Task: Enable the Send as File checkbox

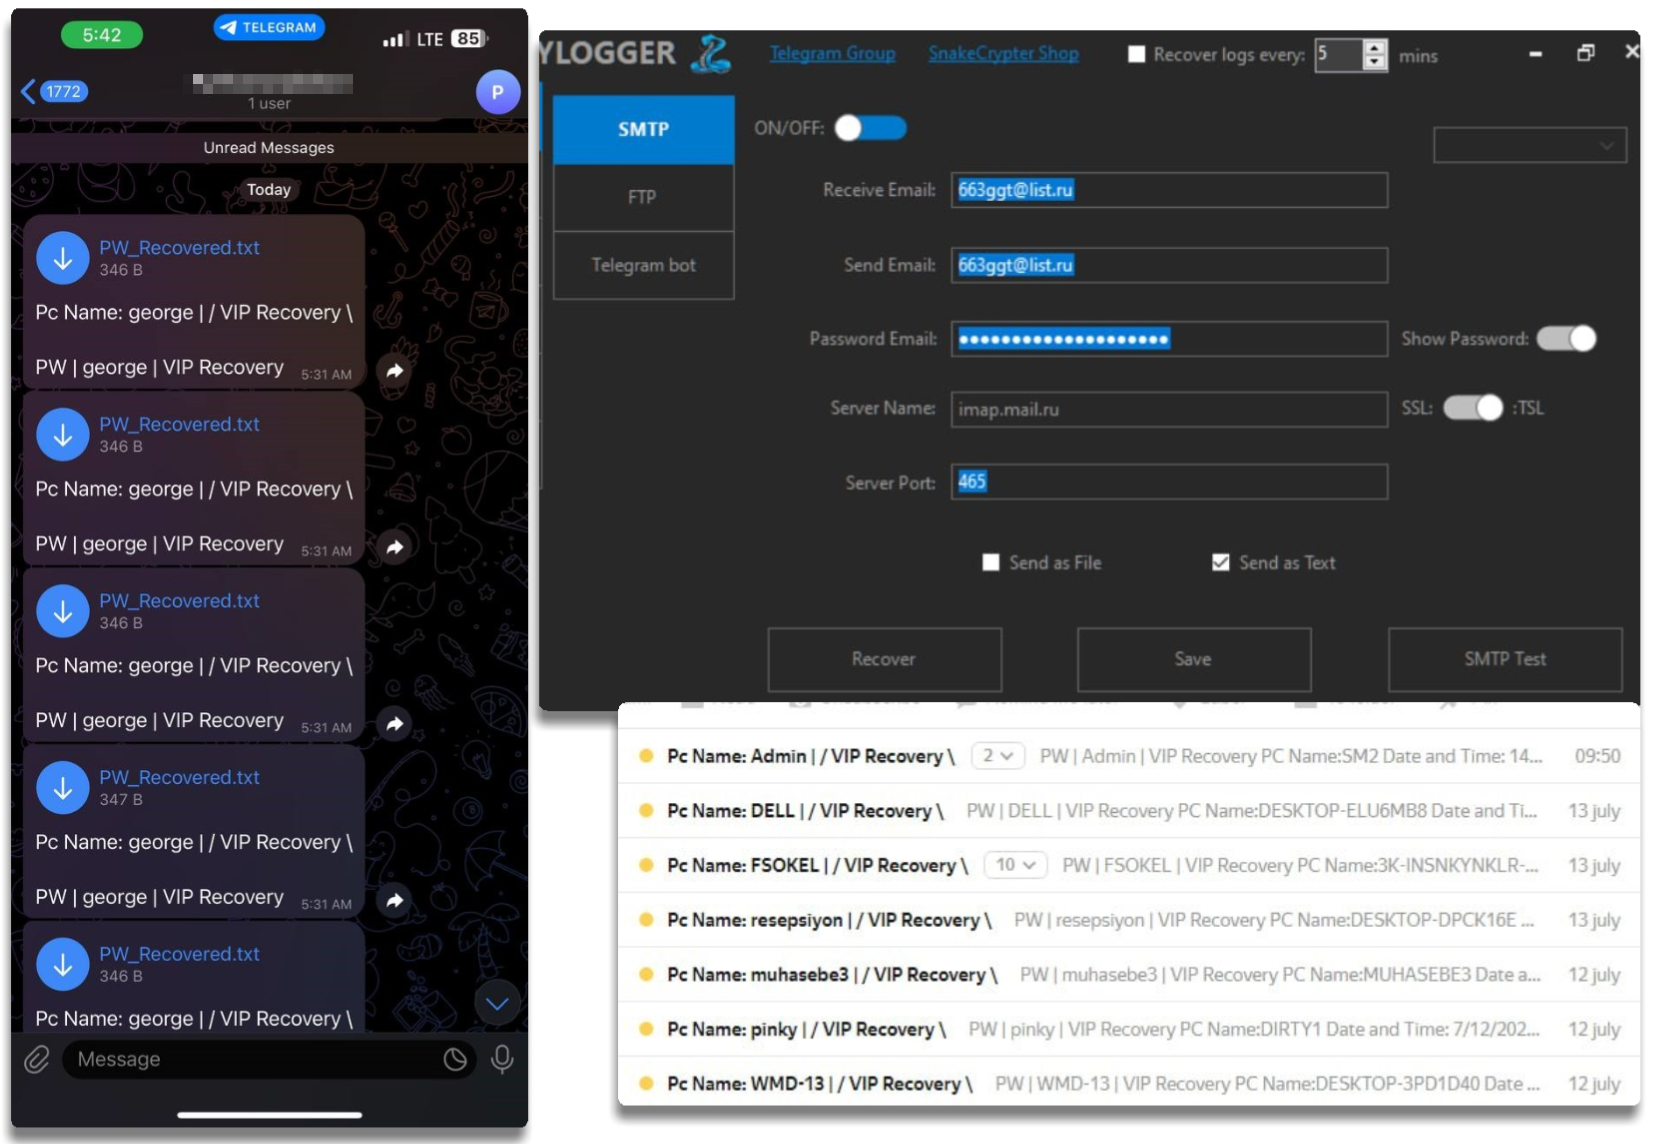Action: click(x=991, y=563)
